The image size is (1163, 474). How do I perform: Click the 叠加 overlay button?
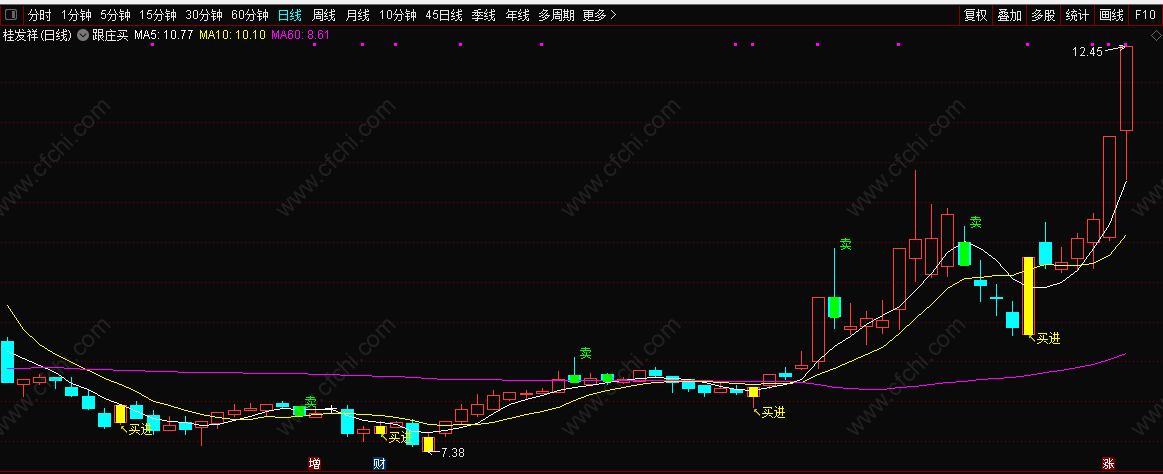click(1009, 15)
